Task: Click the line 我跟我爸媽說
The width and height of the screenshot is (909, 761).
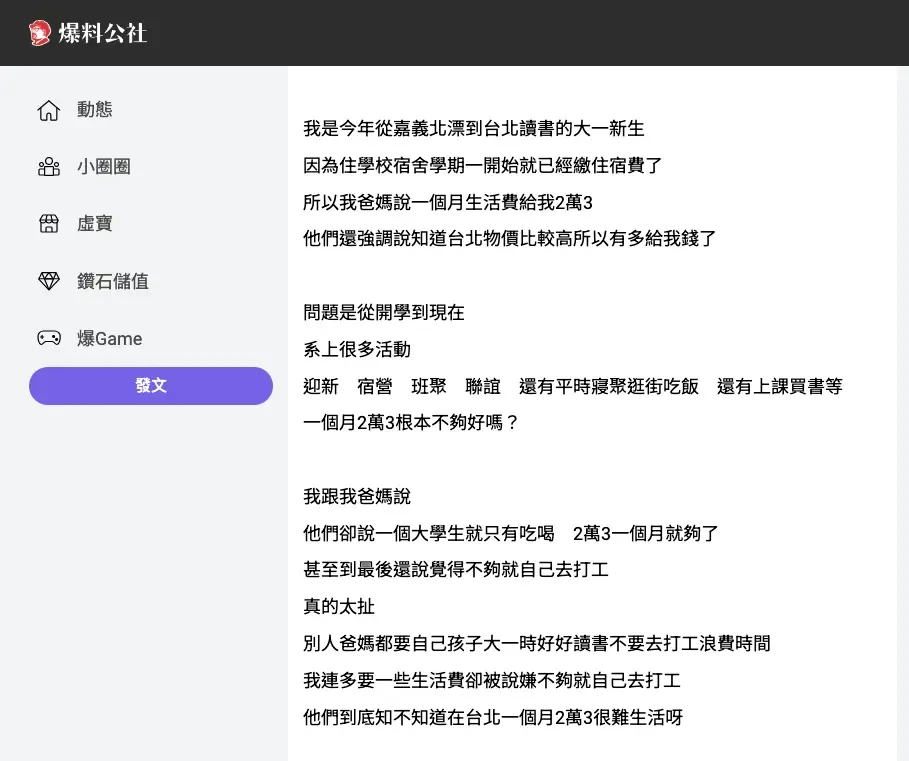Action: tap(357, 497)
